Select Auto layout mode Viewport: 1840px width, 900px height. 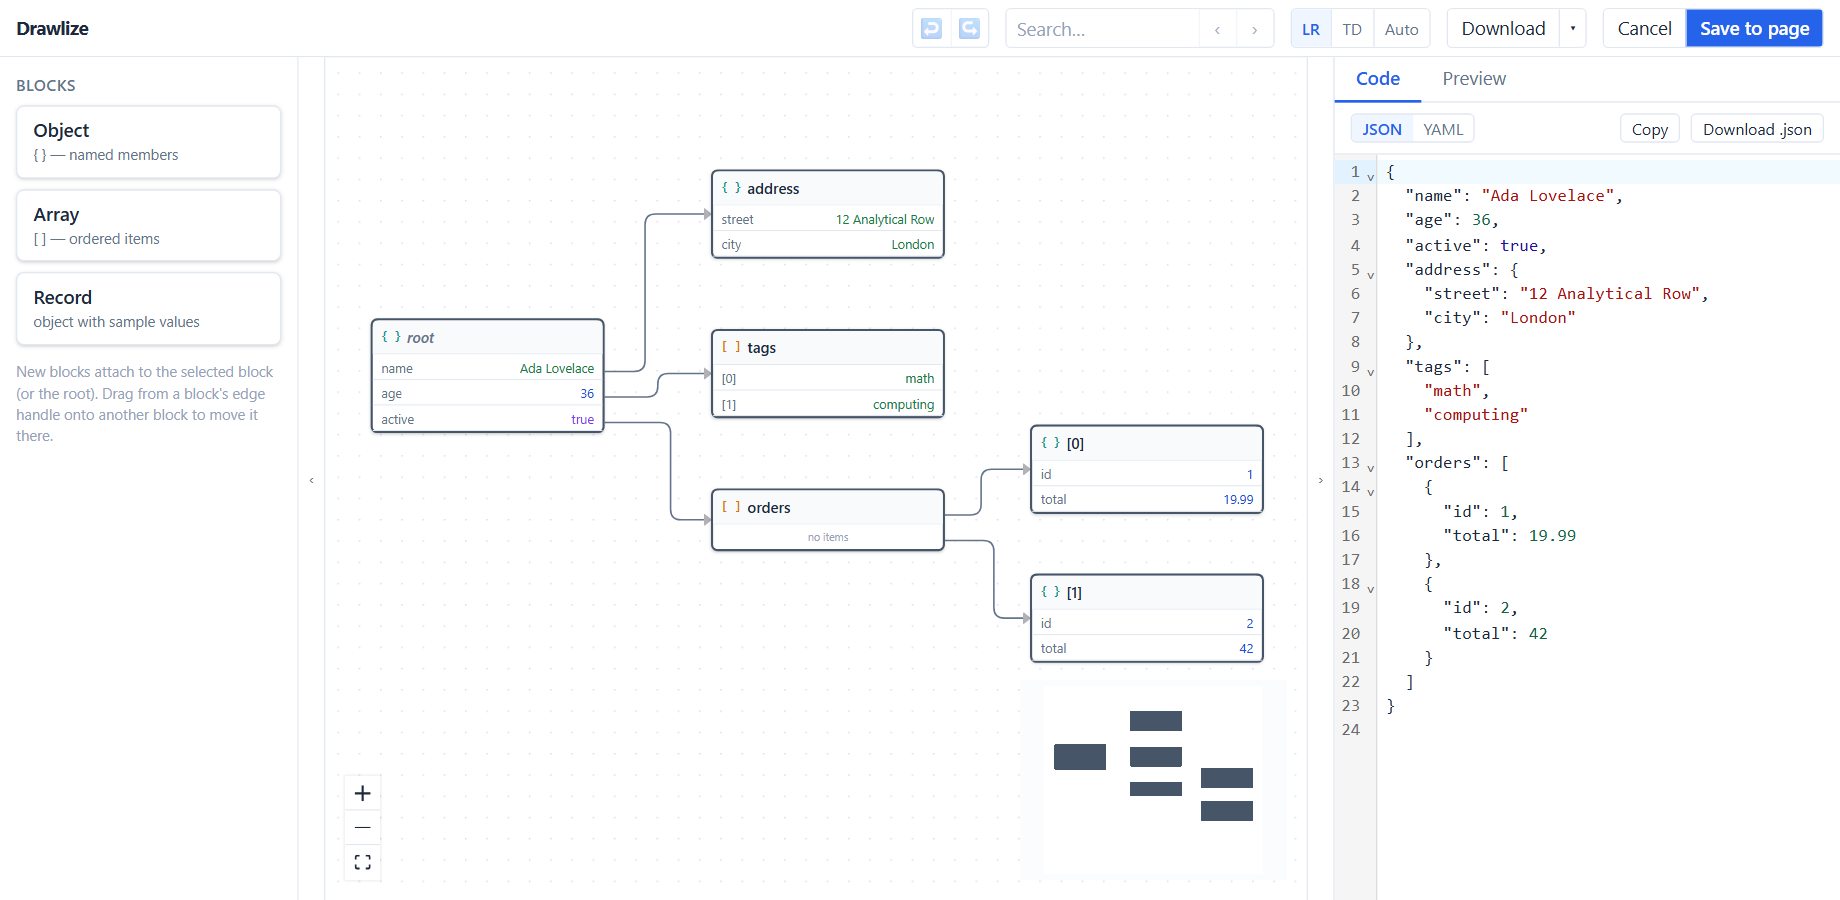click(x=1401, y=29)
